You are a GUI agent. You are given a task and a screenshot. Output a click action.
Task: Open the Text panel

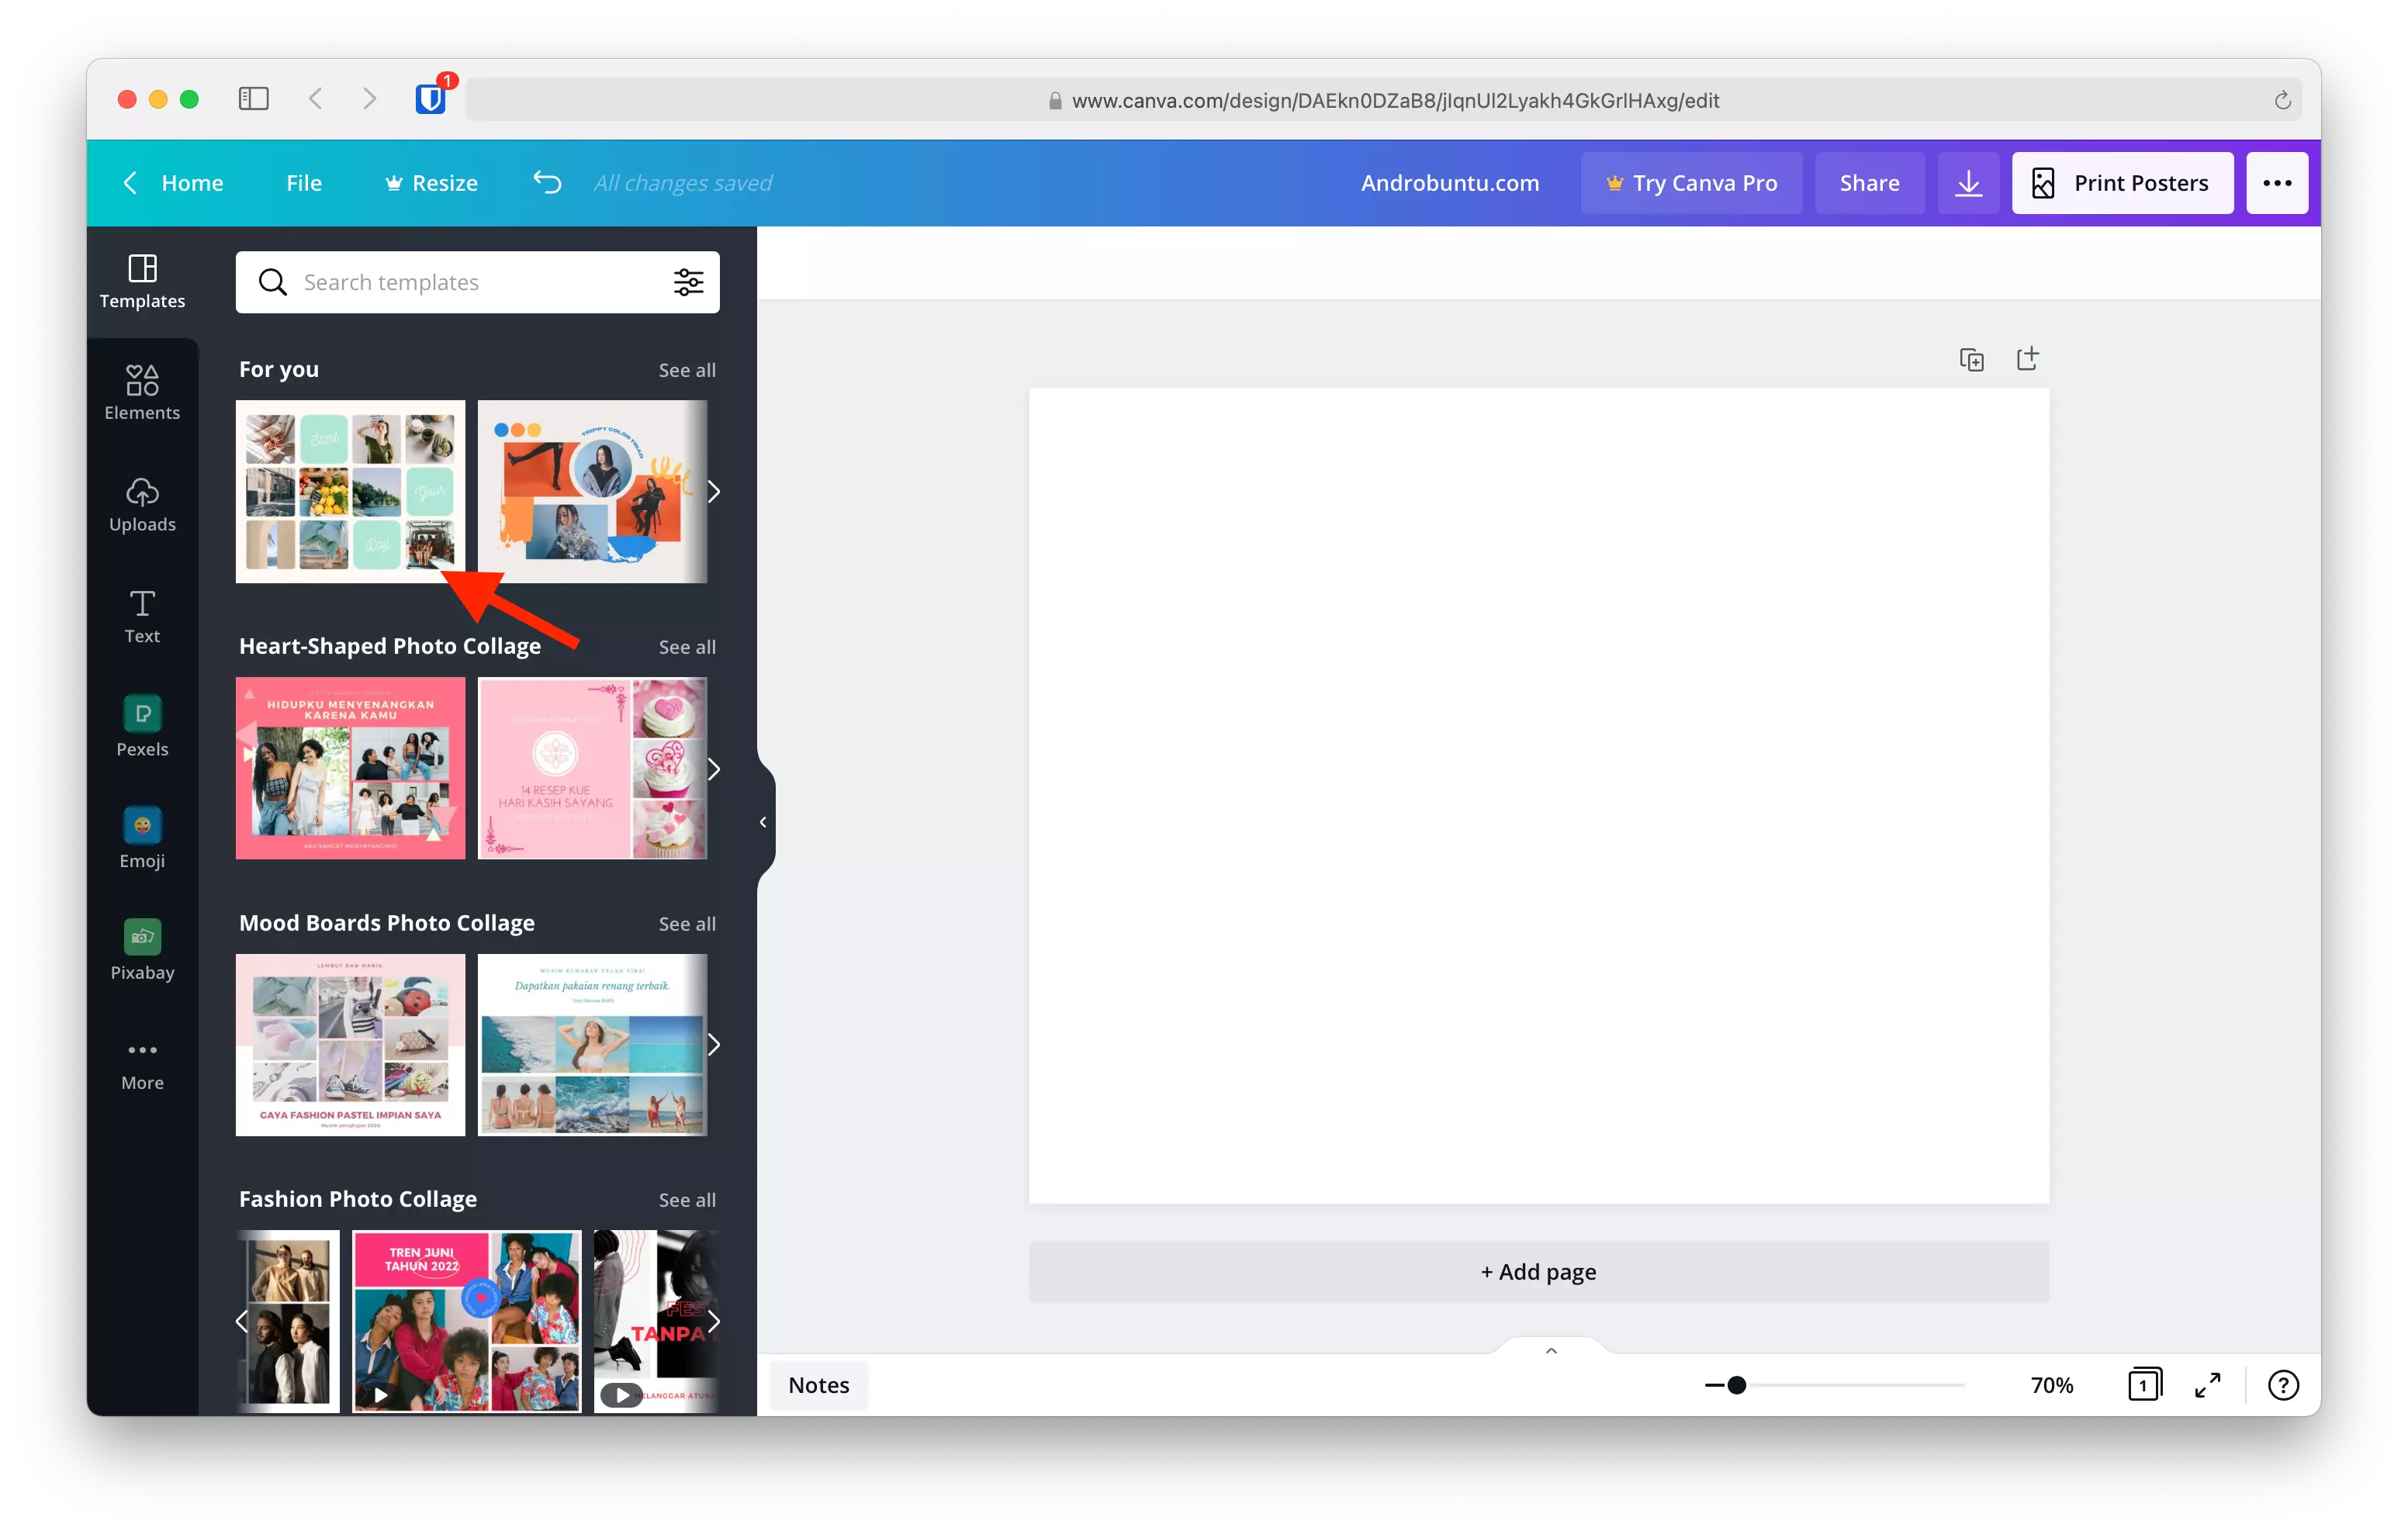[141, 616]
